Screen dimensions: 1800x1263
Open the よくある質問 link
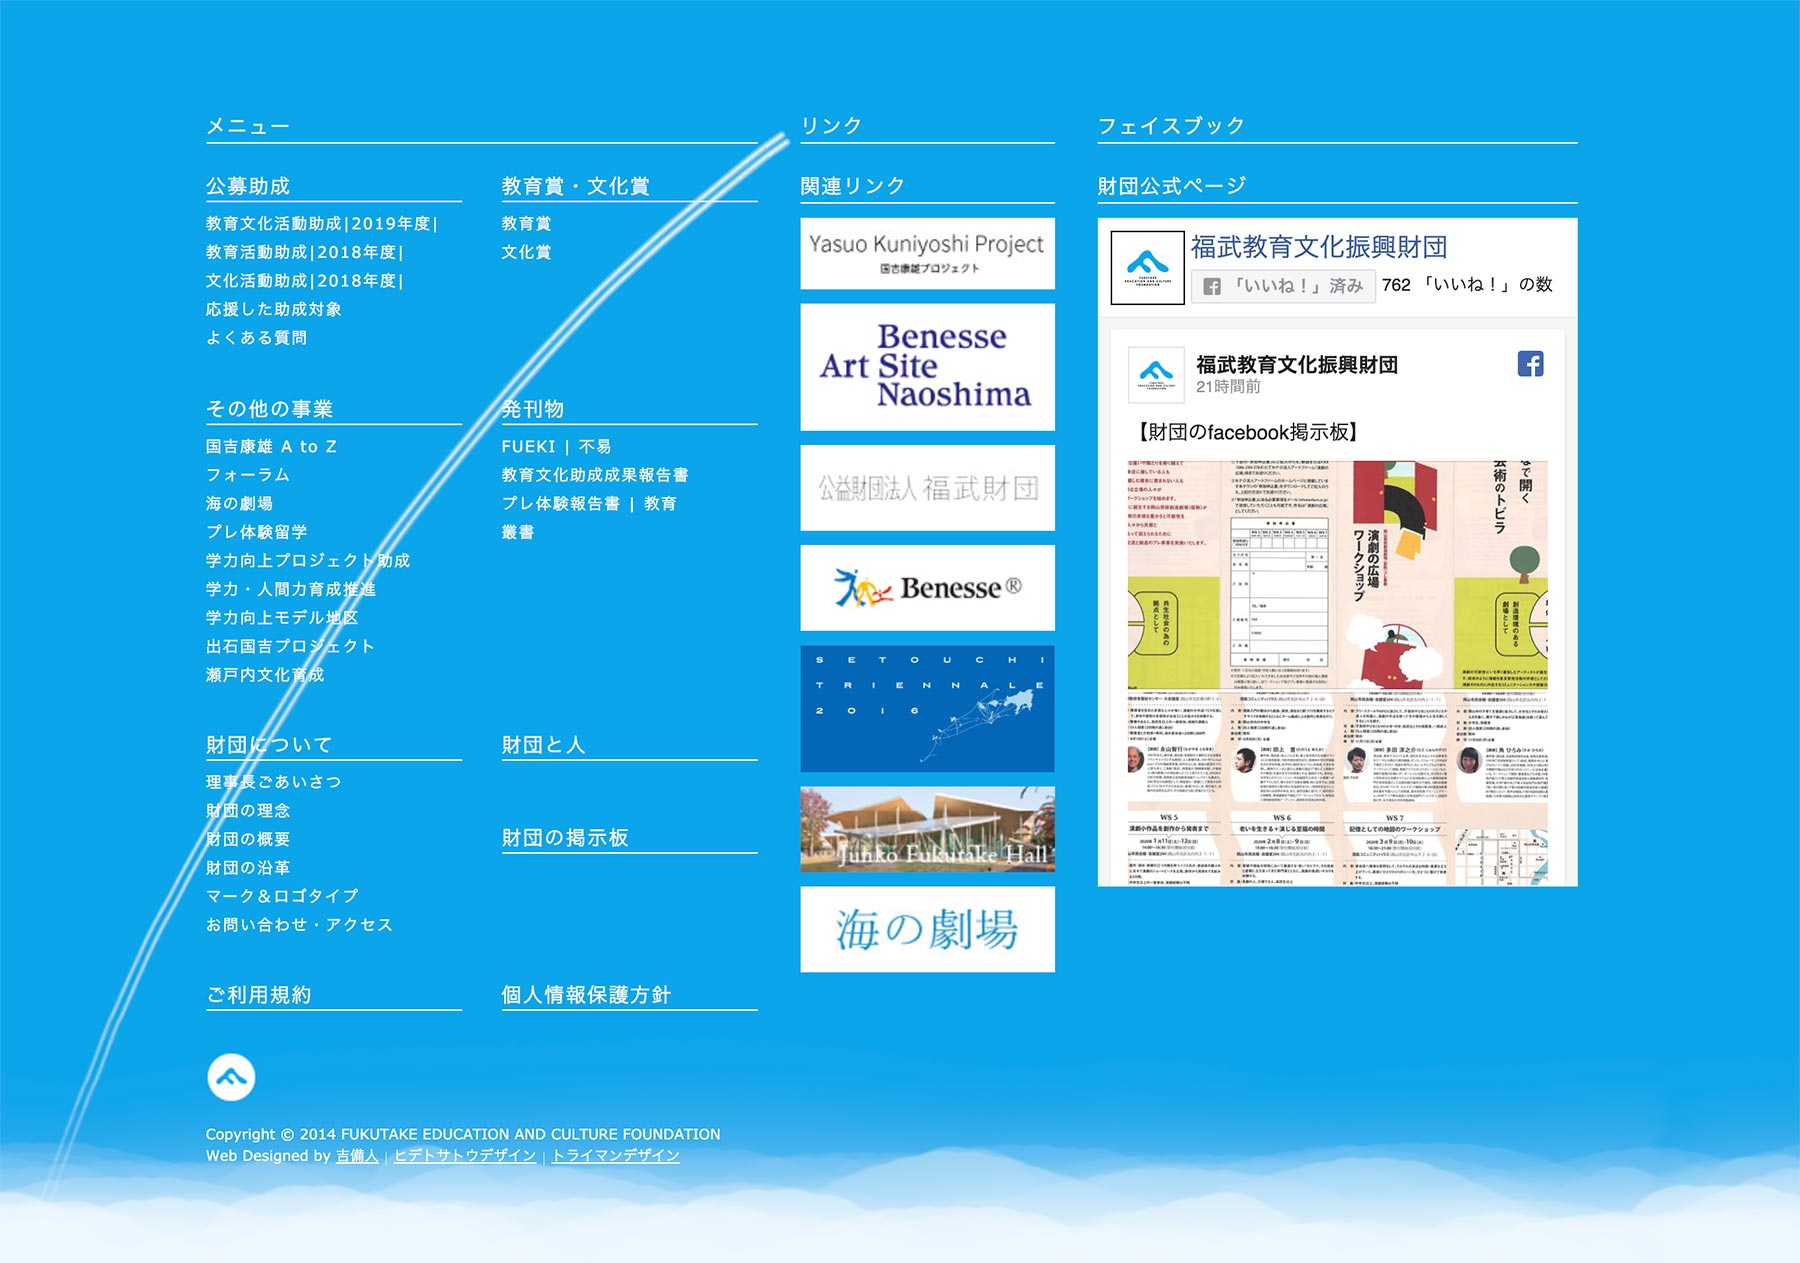pyautogui.click(x=257, y=338)
